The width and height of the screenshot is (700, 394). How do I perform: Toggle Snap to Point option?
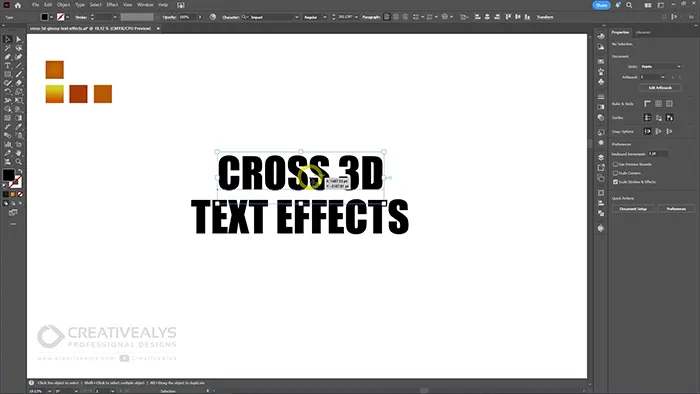click(x=647, y=132)
